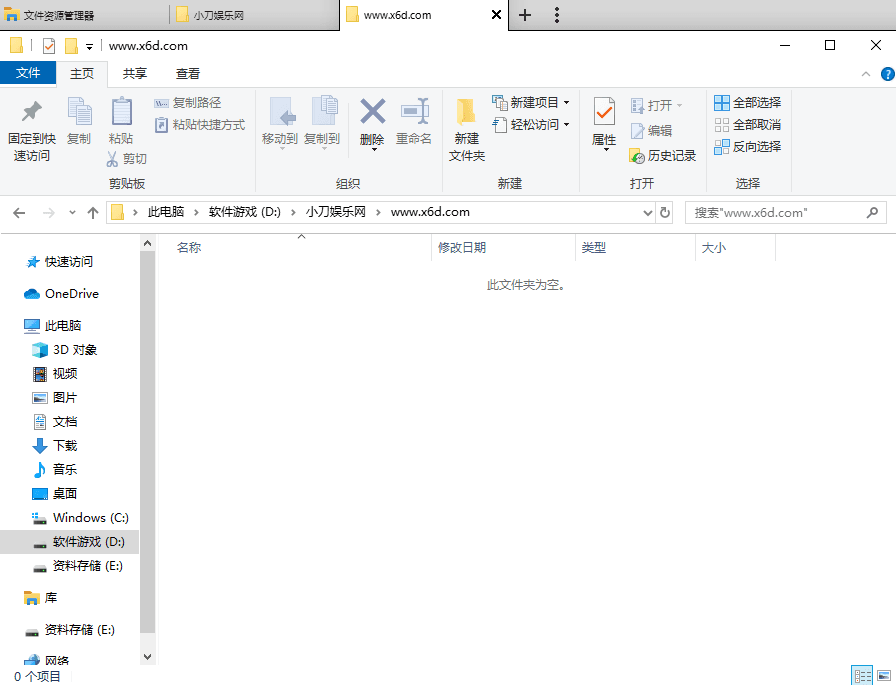The image size is (896, 685).
Task: Switch to details view in status bar
Action: tap(862, 676)
